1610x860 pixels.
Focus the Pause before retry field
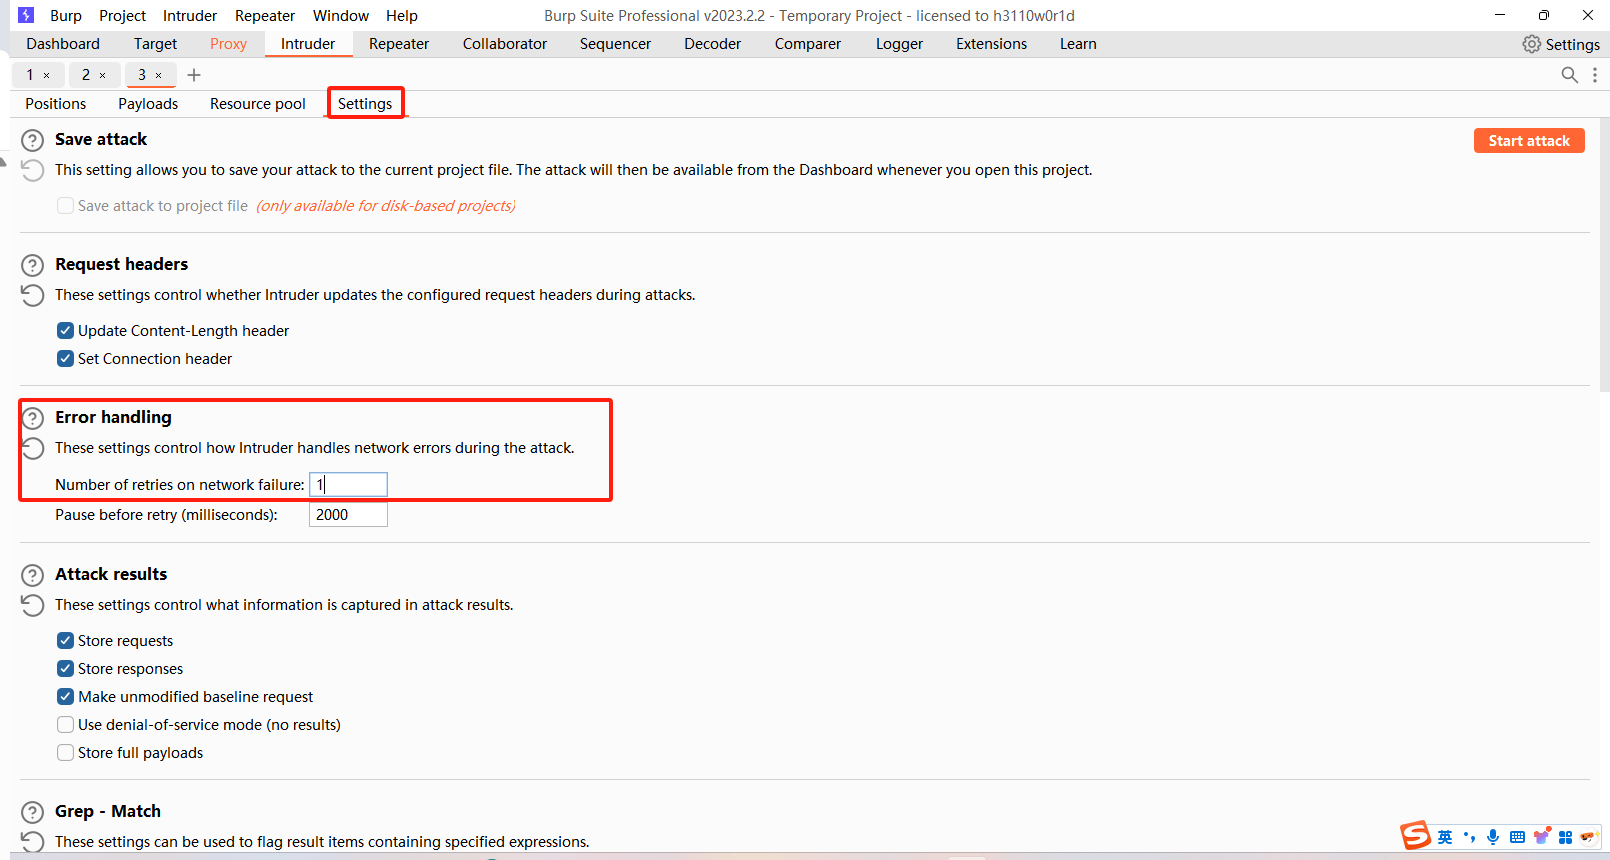(348, 515)
